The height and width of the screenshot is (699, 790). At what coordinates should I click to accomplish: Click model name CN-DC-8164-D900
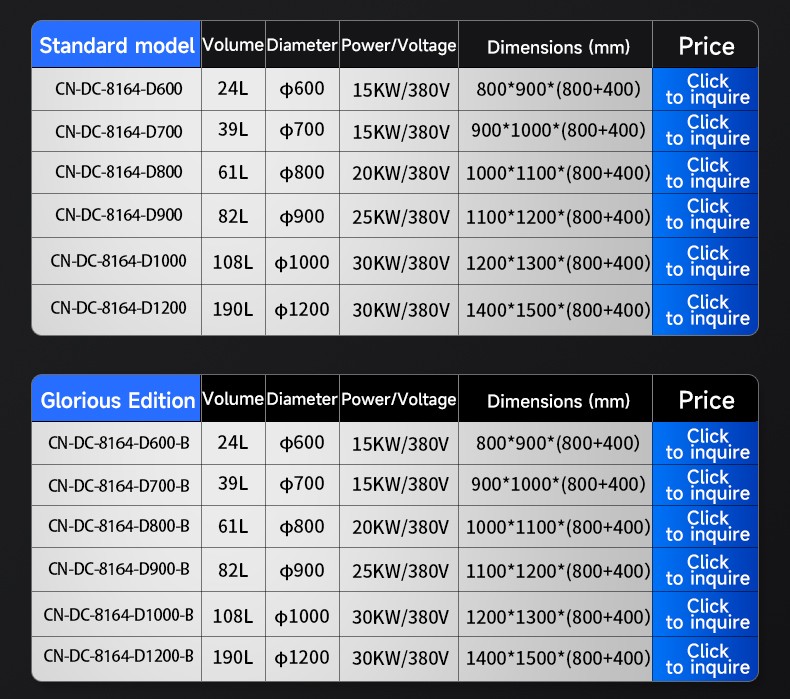pyautogui.click(x=118, y=215)
